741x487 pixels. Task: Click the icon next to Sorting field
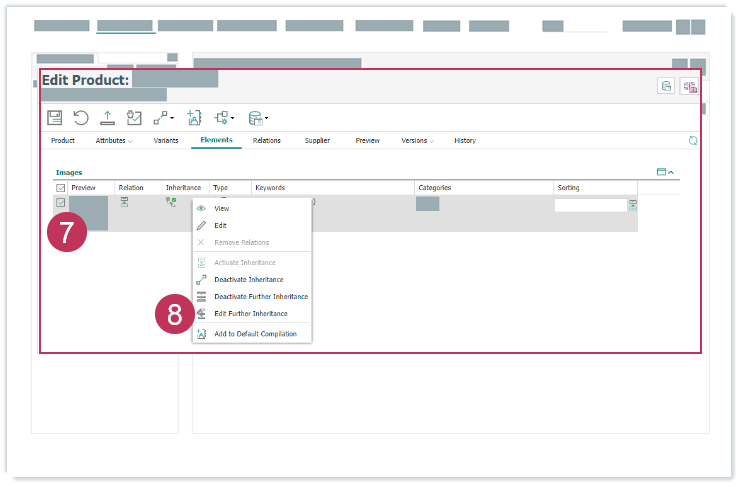point(632,205)
